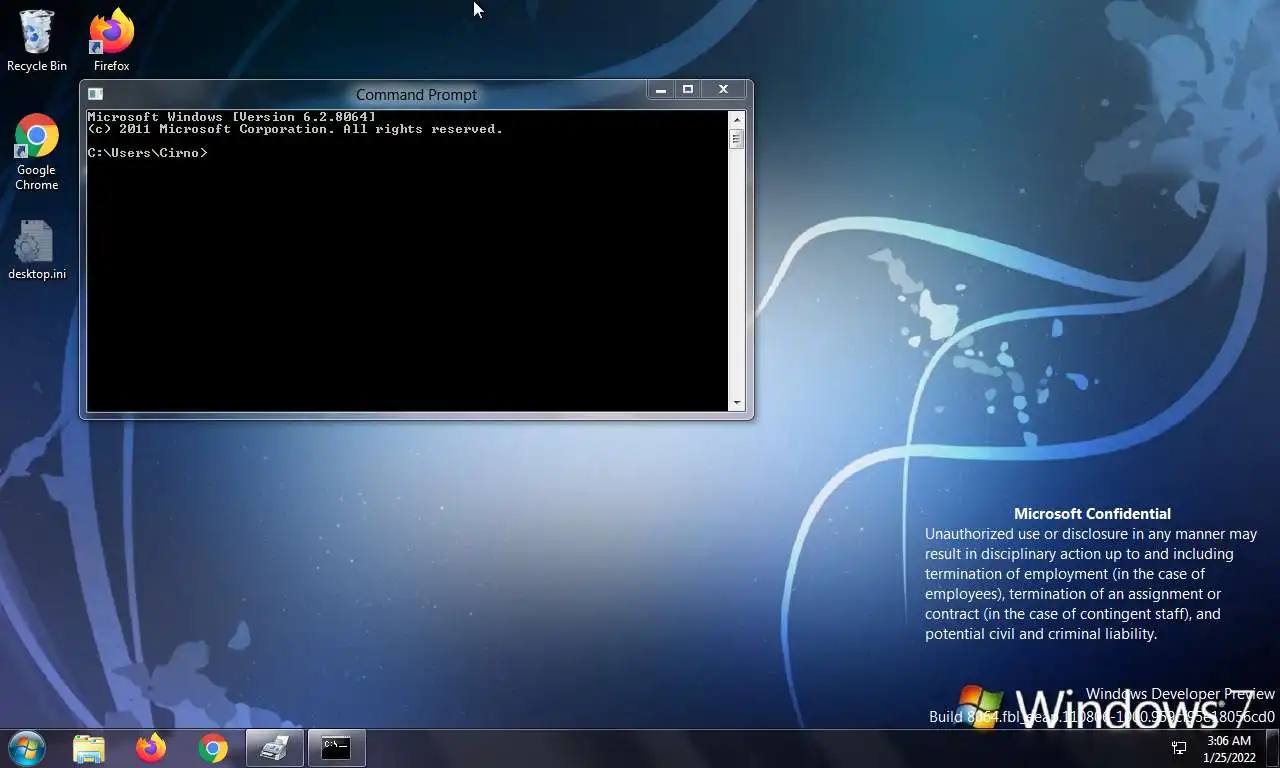Click the Command Prompt title bar text

pyautogui.click(x=416, y=95)
